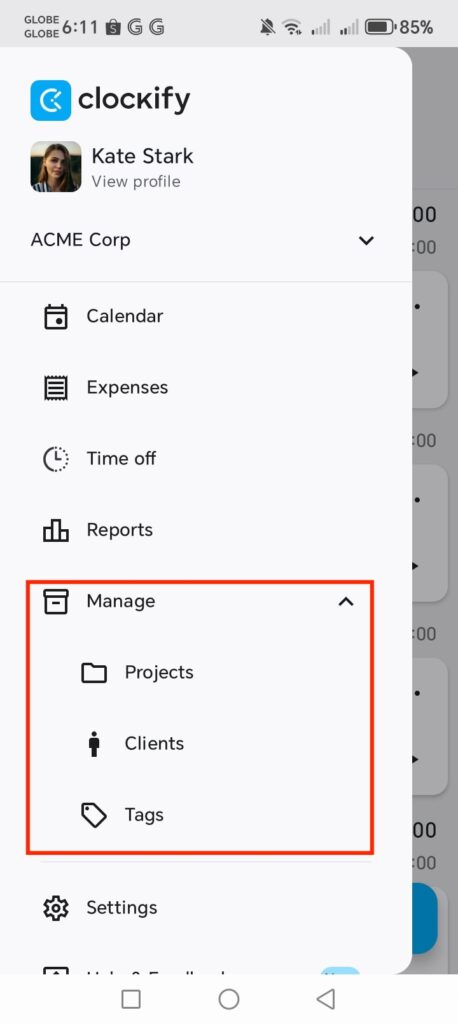Open View profile link
This screenshot has height=1024, width=458.
click(x=136, y=182)
